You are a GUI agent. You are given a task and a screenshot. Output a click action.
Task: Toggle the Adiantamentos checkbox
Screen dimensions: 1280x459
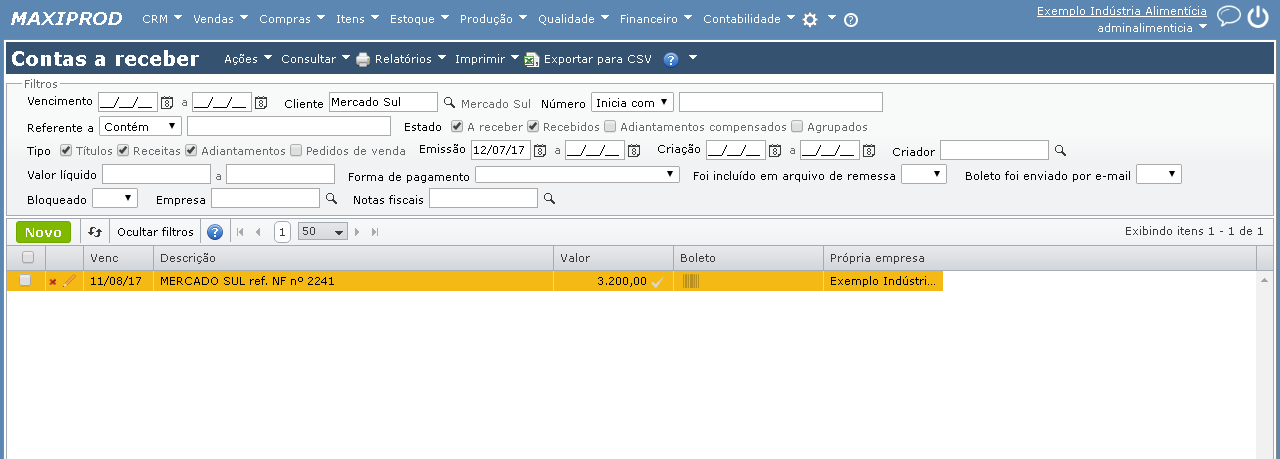coord(191,151)
